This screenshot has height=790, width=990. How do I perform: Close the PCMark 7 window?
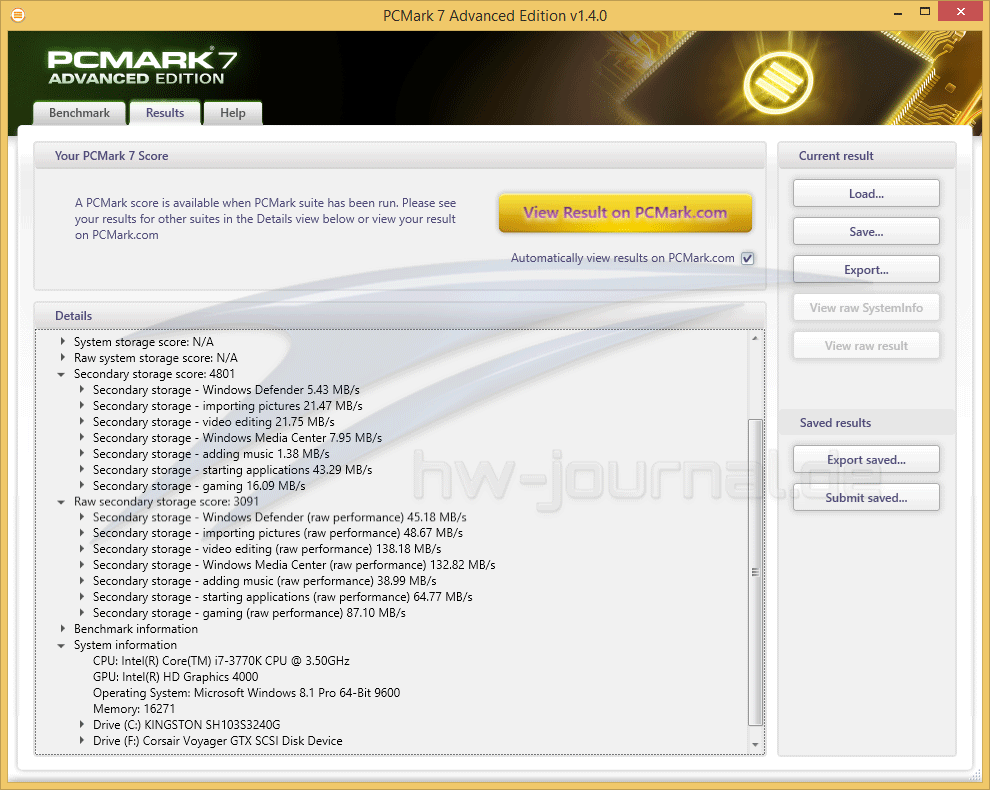[960, 11]
